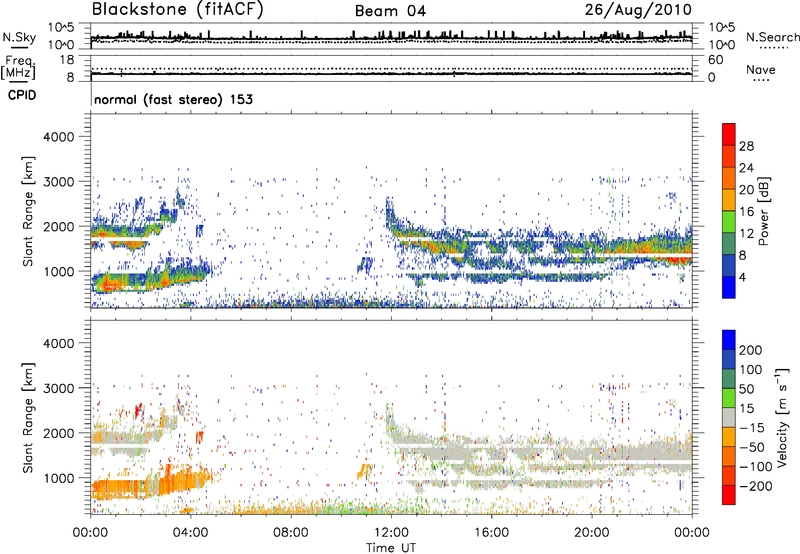Screen dimensions: 800x554
Task: Click the N.Sky legend label
Action: 19,37
